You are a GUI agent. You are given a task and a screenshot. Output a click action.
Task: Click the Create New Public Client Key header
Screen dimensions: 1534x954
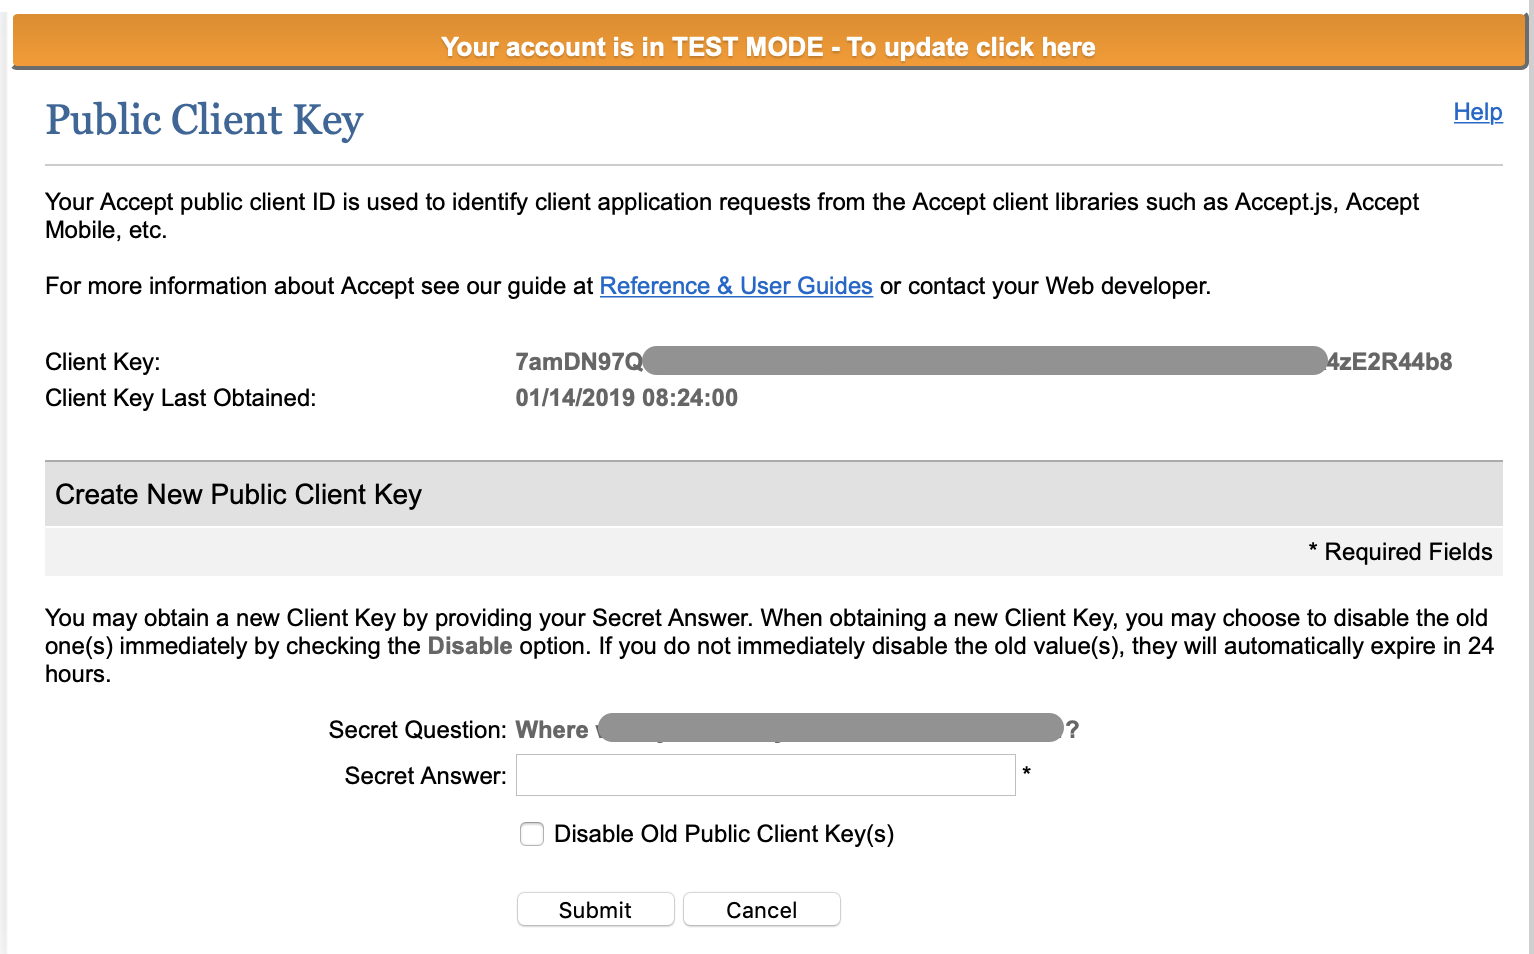pos(238,493)
